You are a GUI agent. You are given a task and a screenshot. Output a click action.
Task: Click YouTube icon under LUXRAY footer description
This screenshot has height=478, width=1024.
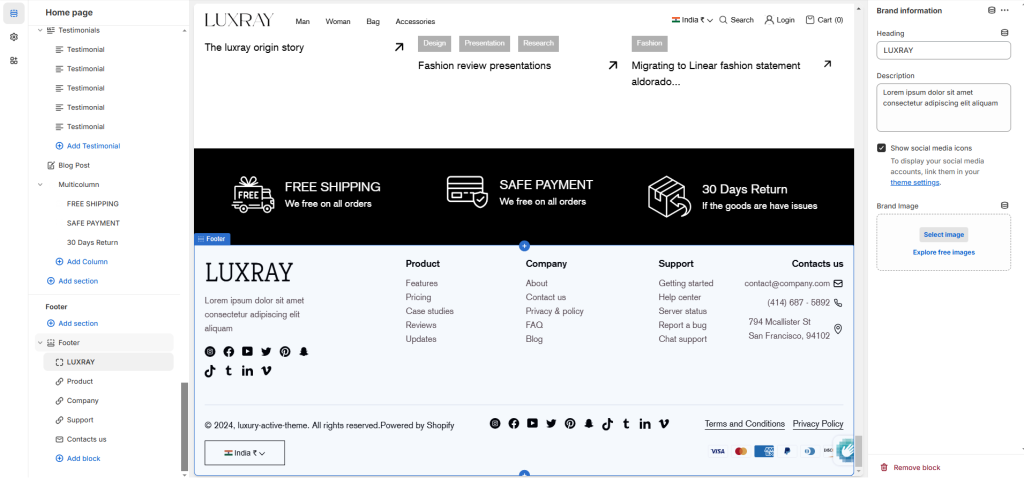[x=247, y=351]
